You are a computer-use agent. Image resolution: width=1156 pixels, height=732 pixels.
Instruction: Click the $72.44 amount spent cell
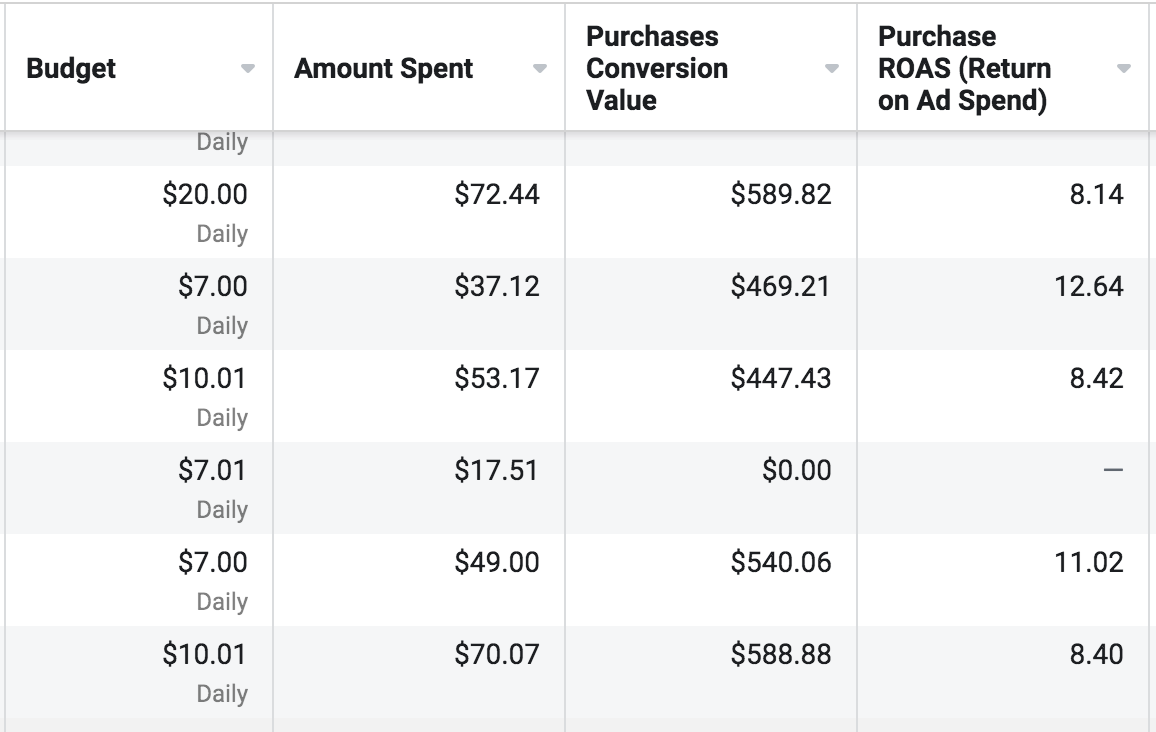(x=419, y=212)
